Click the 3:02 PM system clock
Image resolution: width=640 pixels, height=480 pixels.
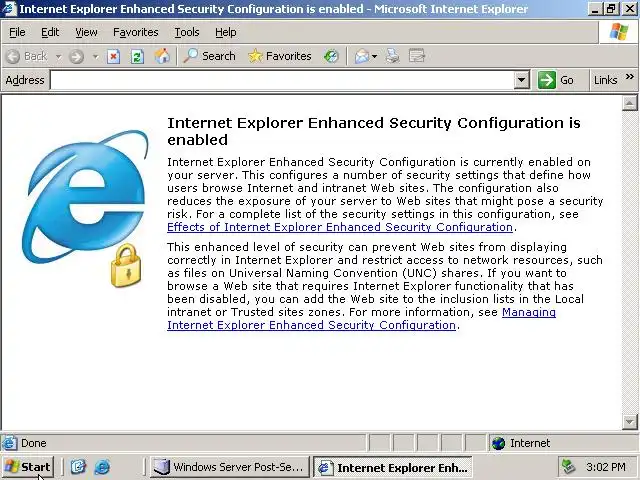606,467
